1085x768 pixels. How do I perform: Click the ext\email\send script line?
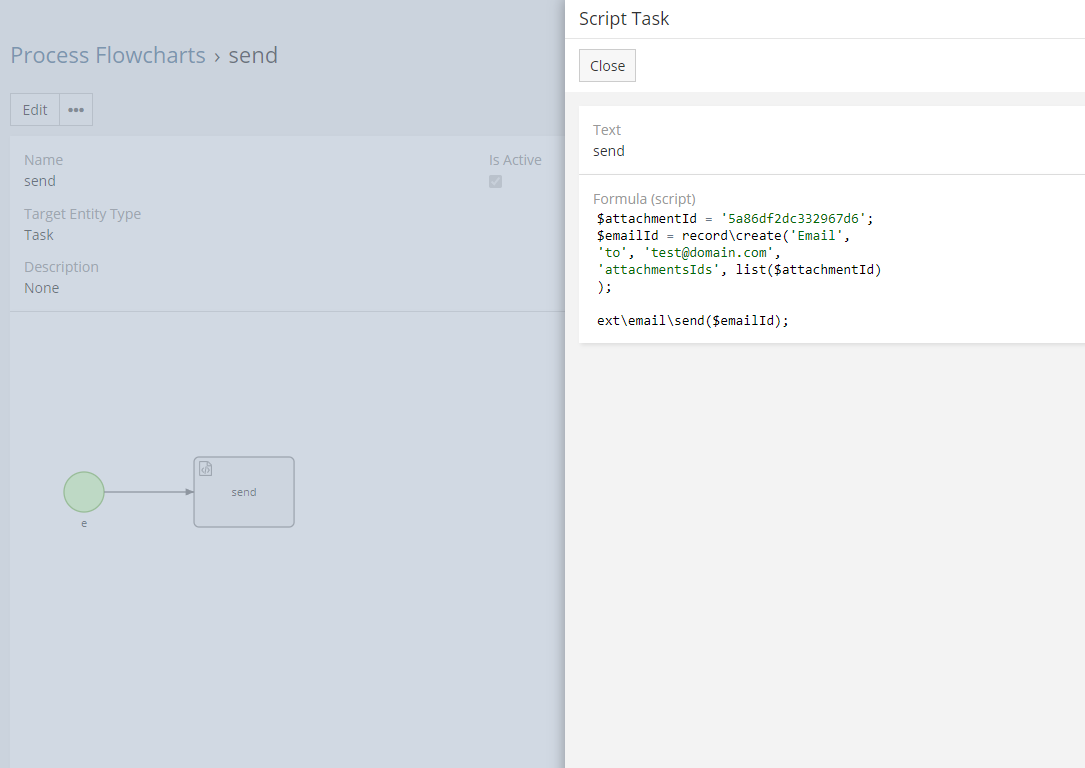click(693, 321)
